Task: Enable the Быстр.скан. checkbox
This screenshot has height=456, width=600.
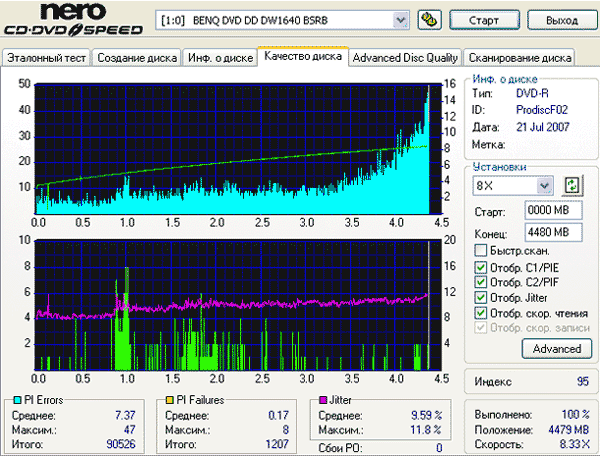Action: coord(480,251)
